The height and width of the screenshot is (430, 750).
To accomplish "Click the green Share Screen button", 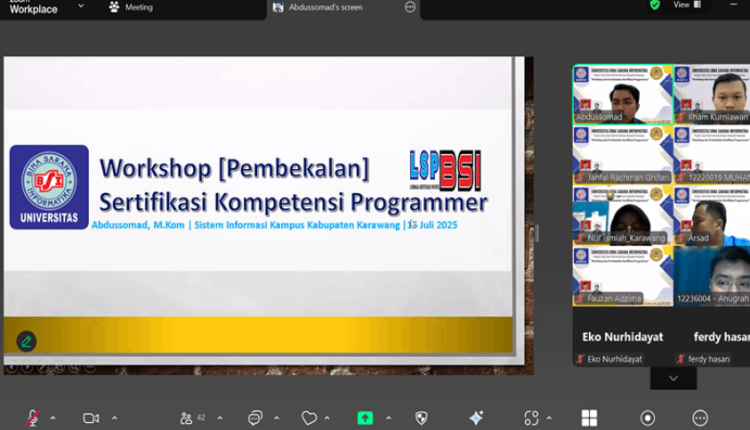I will point(365,418).
